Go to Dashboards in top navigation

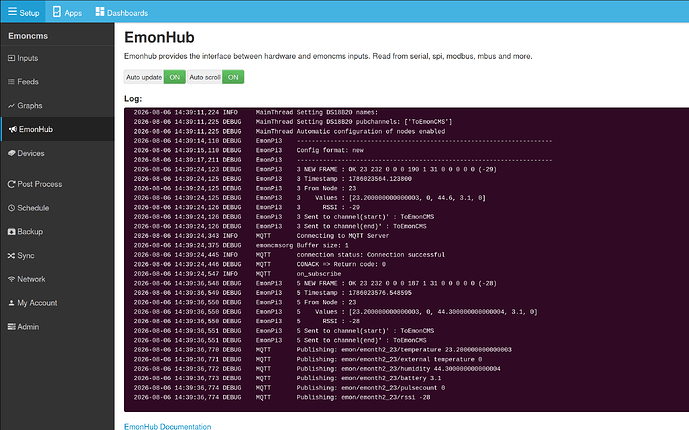pos(127,13)
